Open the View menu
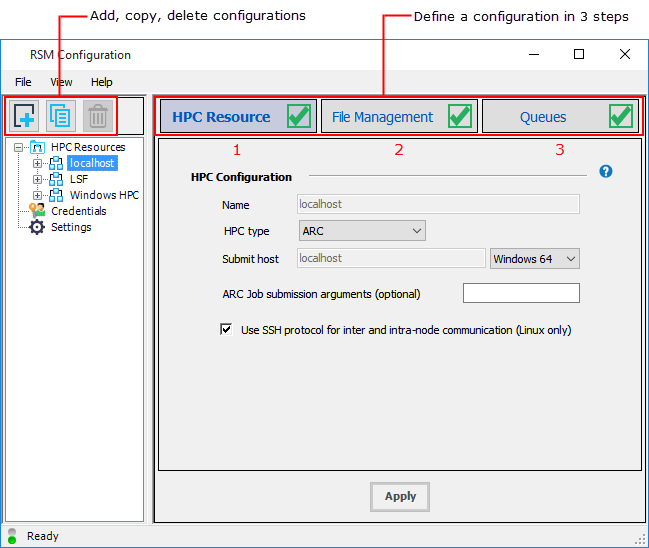Screen dimensions: 649x548 point(61,82)
